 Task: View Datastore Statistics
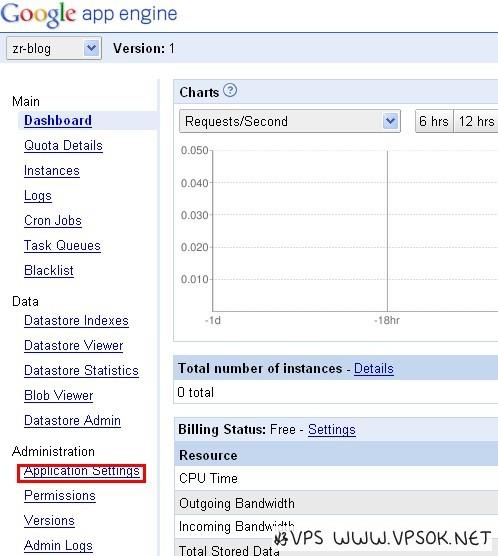[x=81, y=371]
